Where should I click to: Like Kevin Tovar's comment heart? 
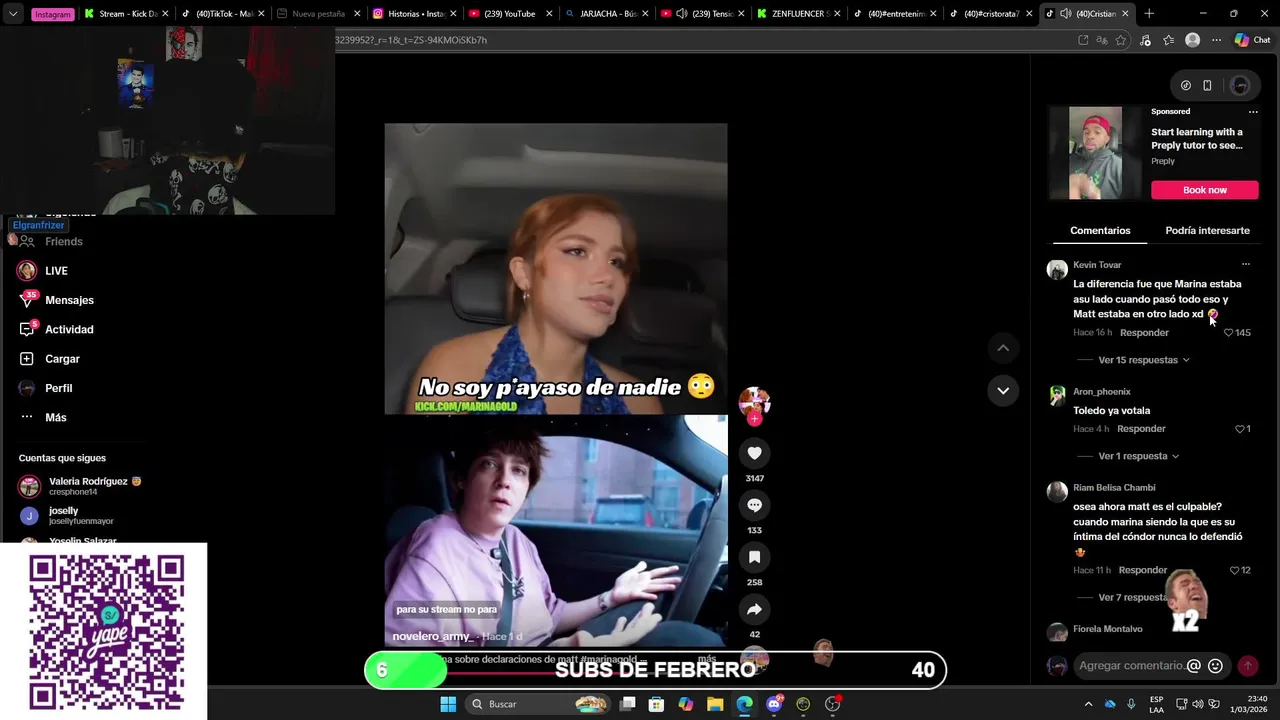pyautogui.click(x=1228, y=333)
